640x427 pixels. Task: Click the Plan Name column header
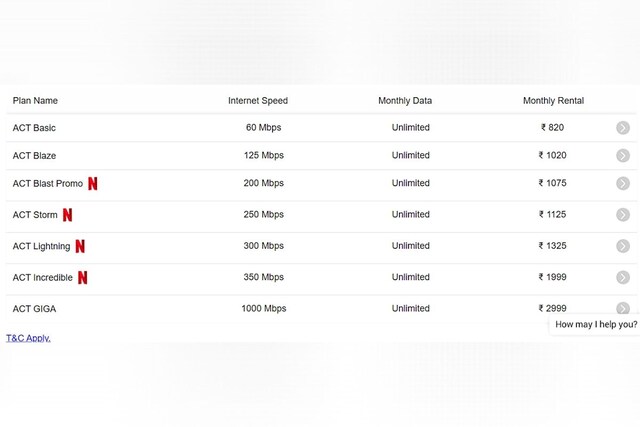coord(35,101)
